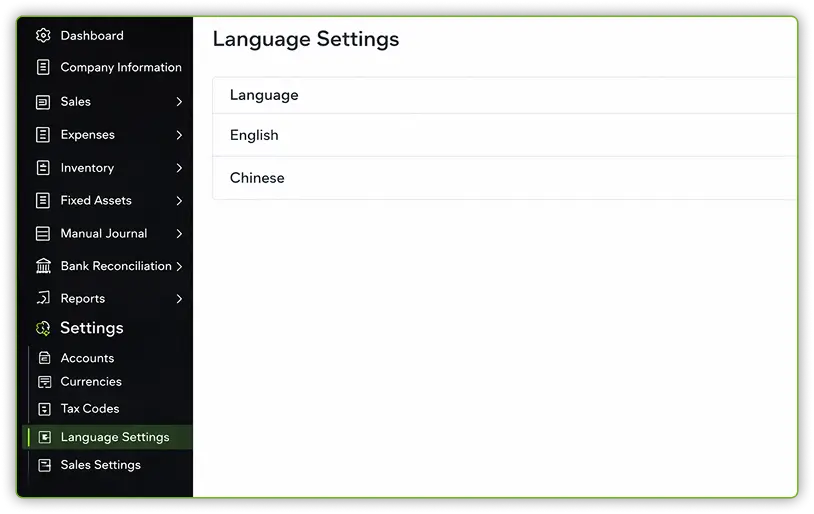
Task: Select the Language Settings menu item
Action: [x=114, y=437]
